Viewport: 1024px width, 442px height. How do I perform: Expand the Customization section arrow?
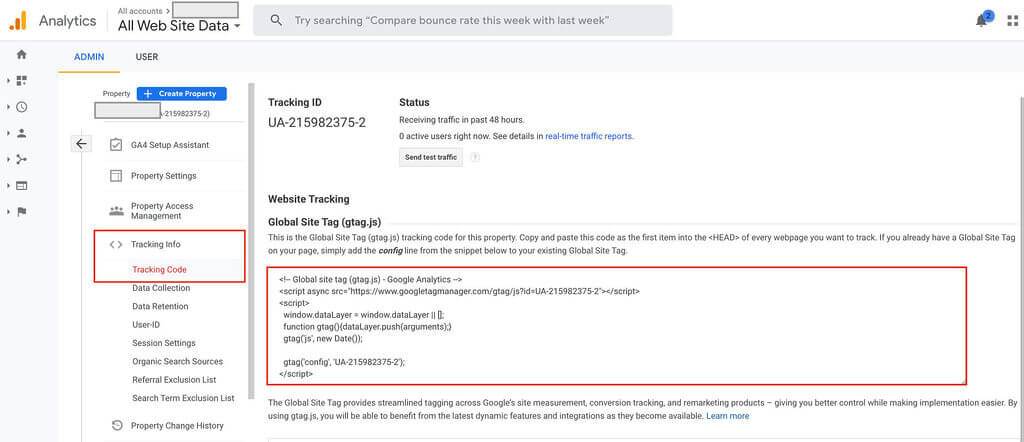click(8, 80)
